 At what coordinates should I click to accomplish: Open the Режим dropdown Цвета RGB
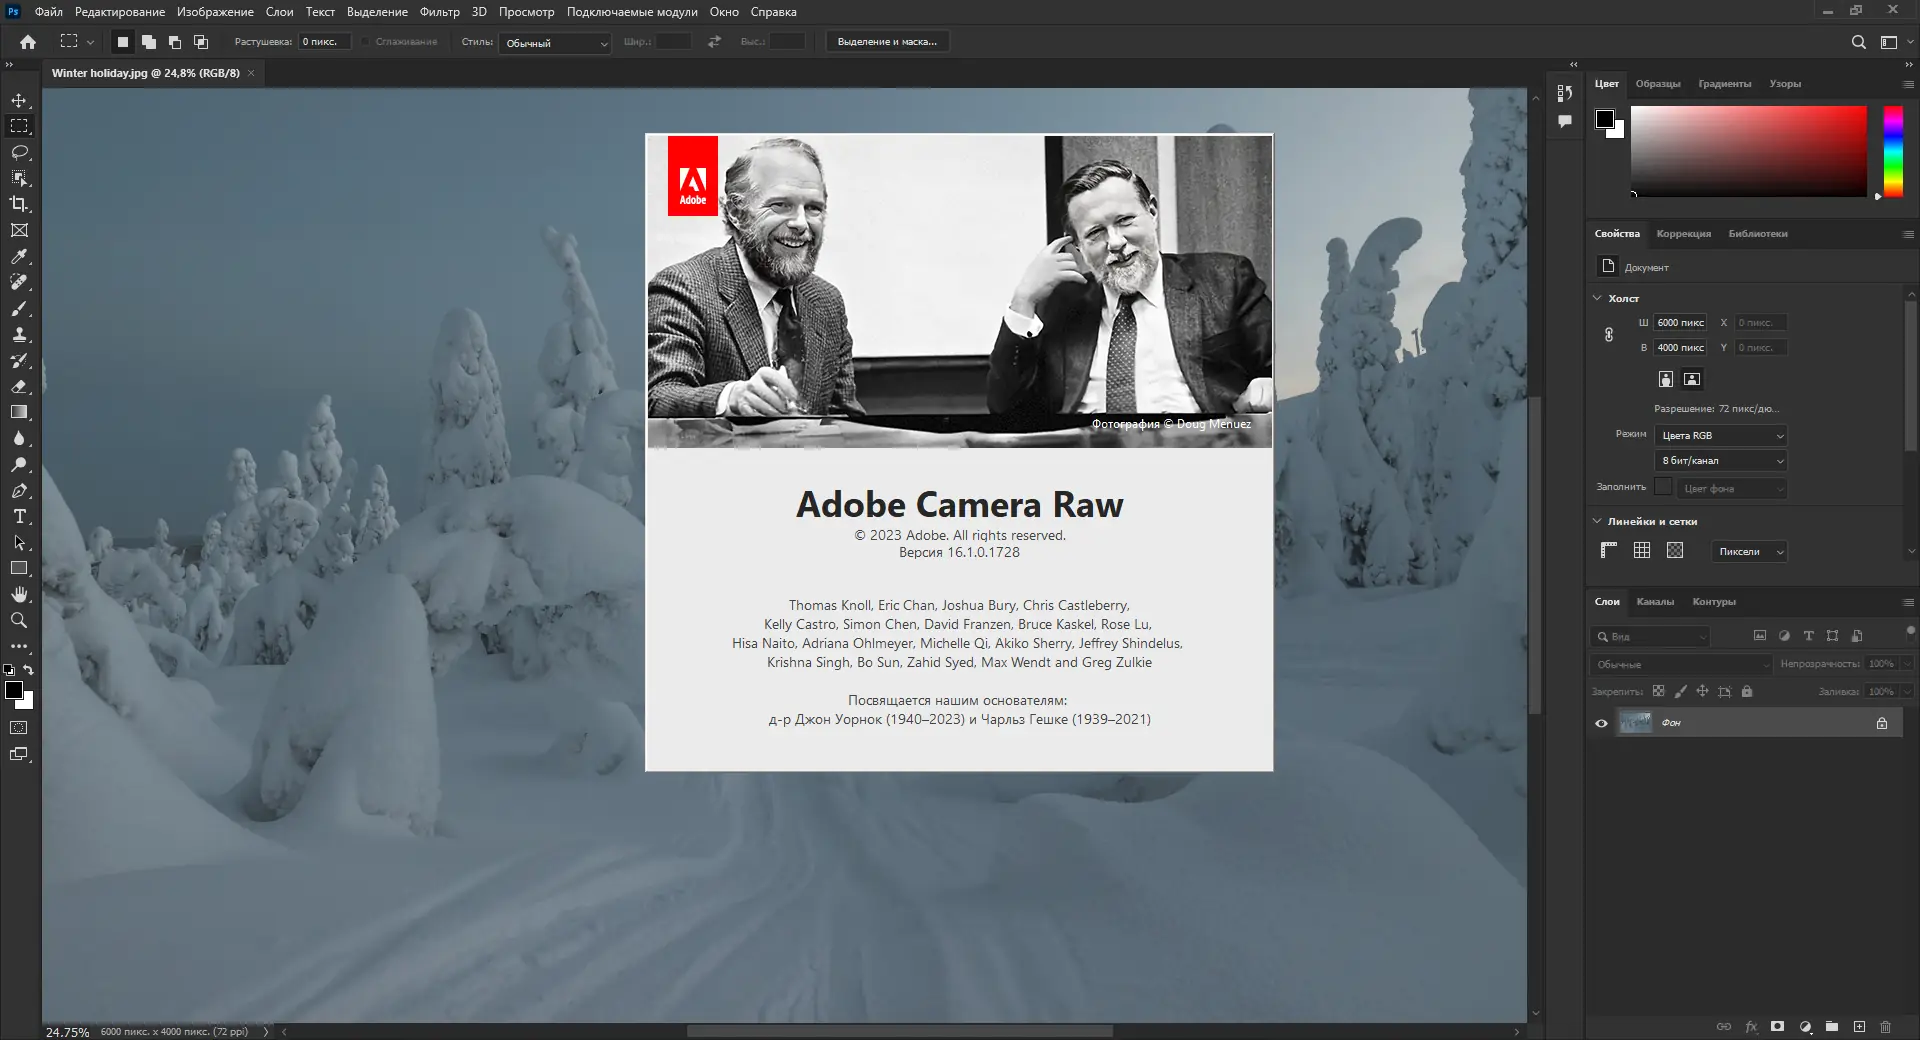tap(1721, 436)
